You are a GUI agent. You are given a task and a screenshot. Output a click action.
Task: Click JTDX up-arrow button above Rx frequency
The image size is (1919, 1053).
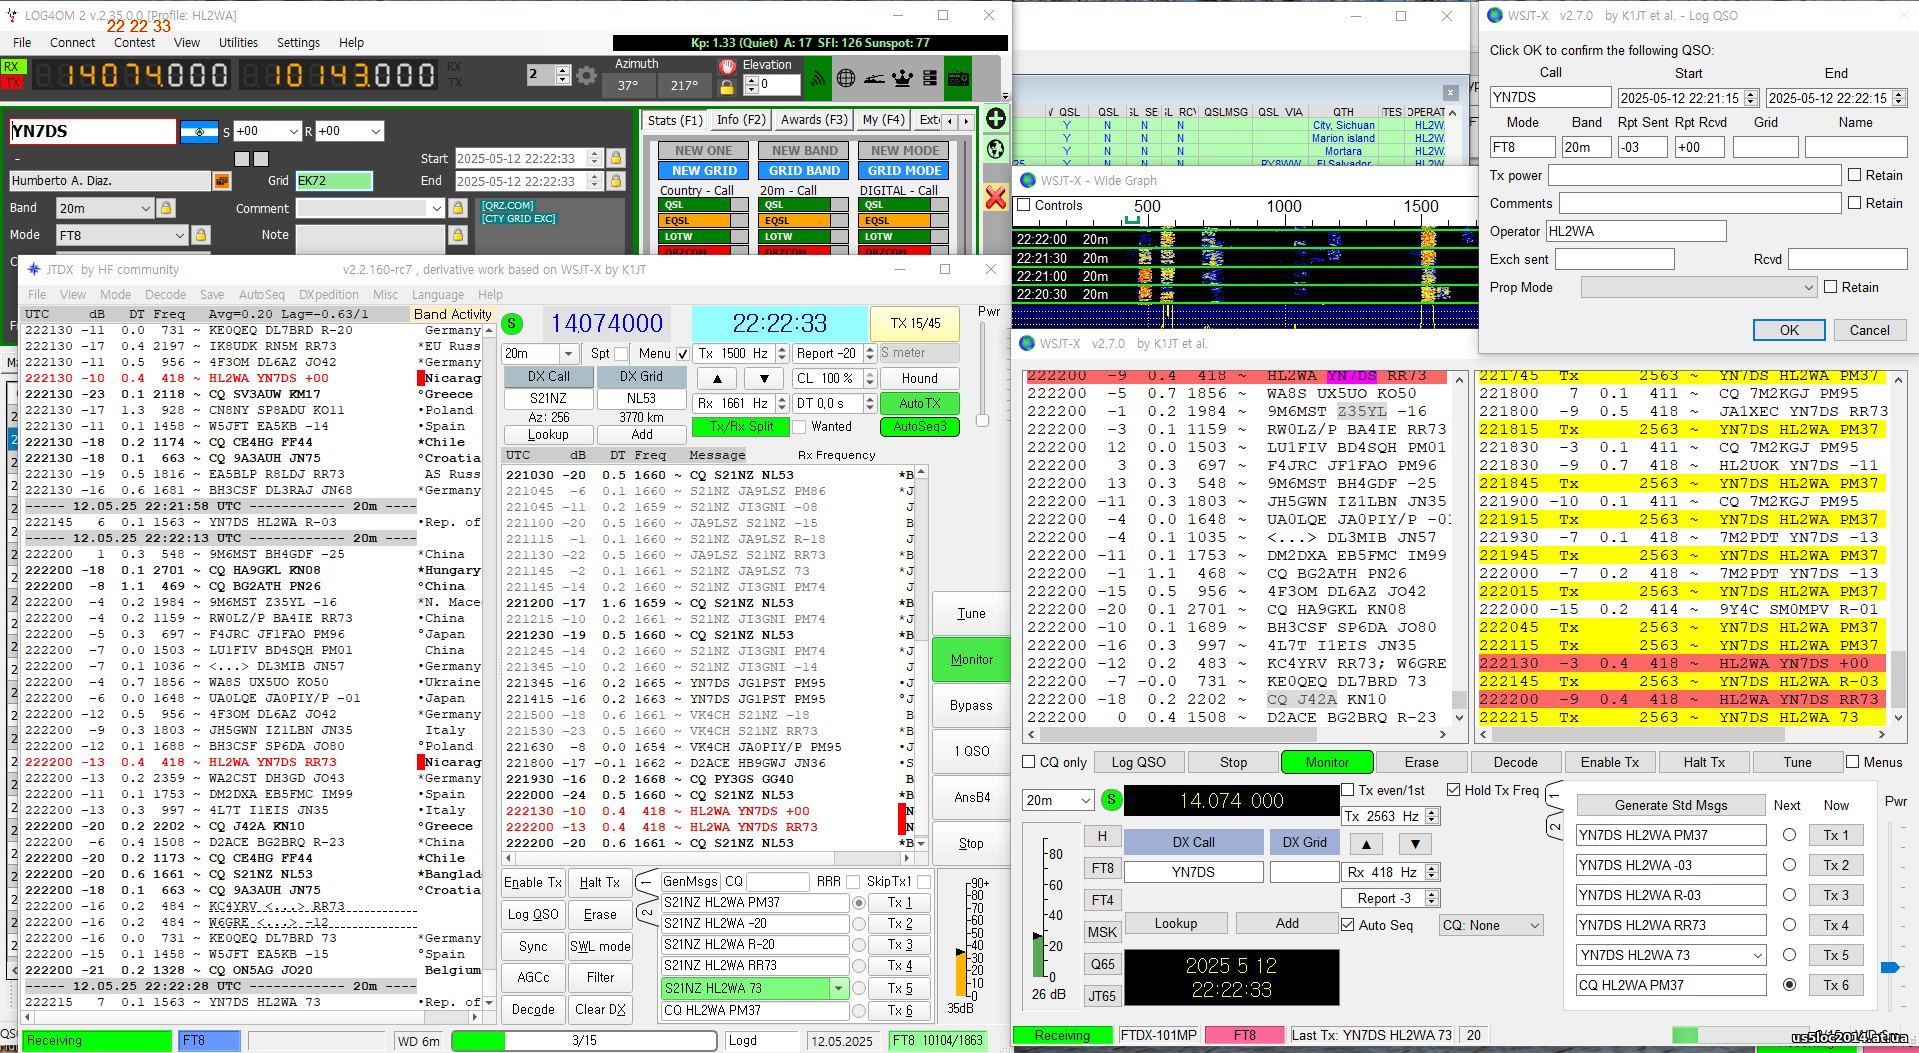tap(717, 378)
